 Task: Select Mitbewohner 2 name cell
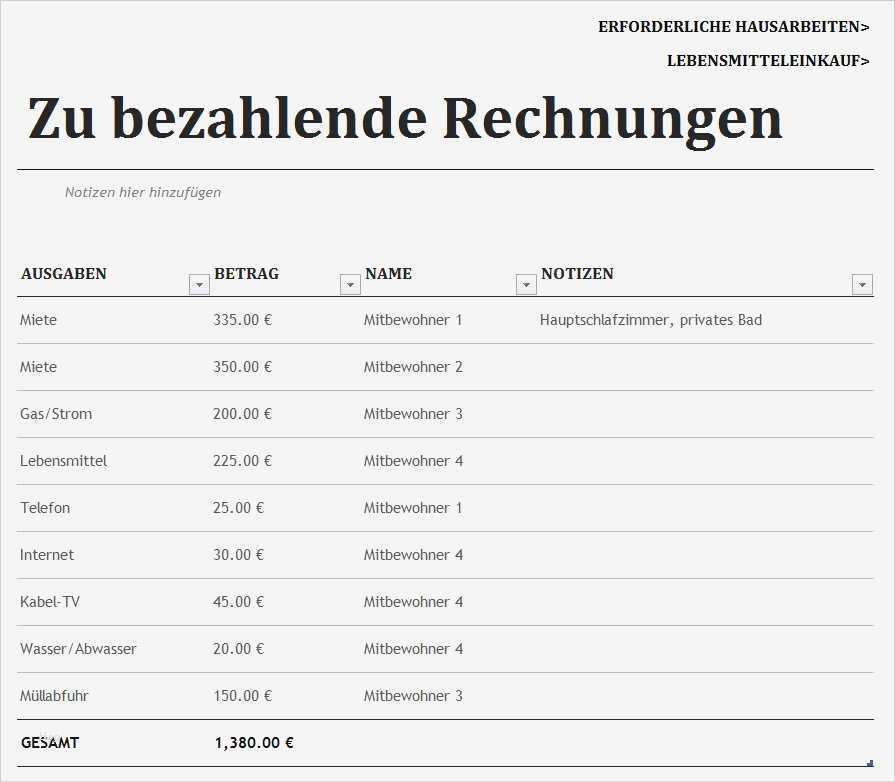[413, 366]
